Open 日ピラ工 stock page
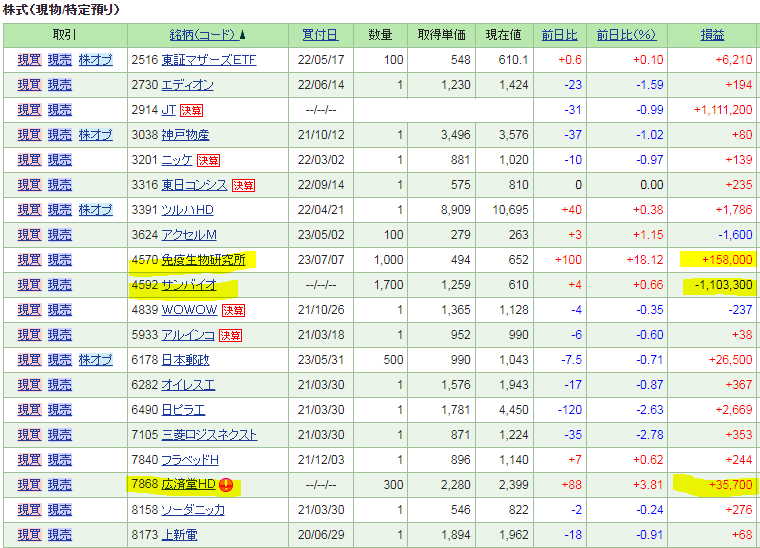 [x=183, y=410]
